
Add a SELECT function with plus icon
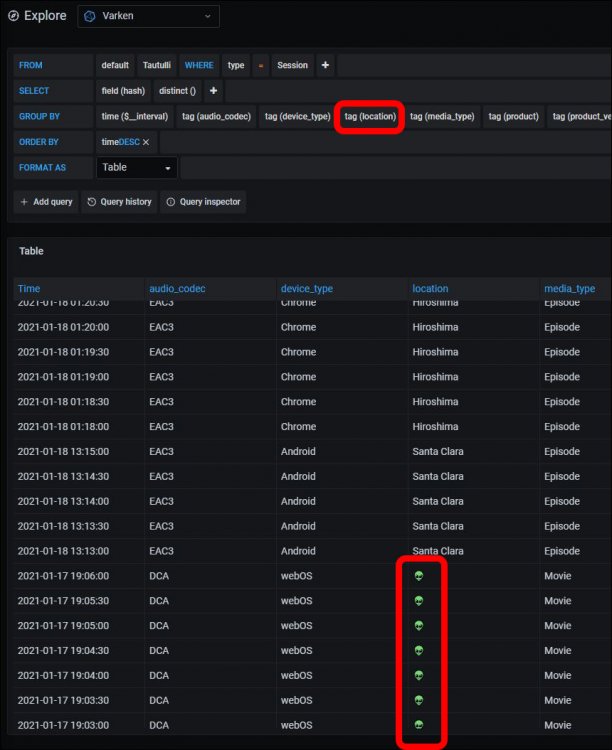coord(213,91)
